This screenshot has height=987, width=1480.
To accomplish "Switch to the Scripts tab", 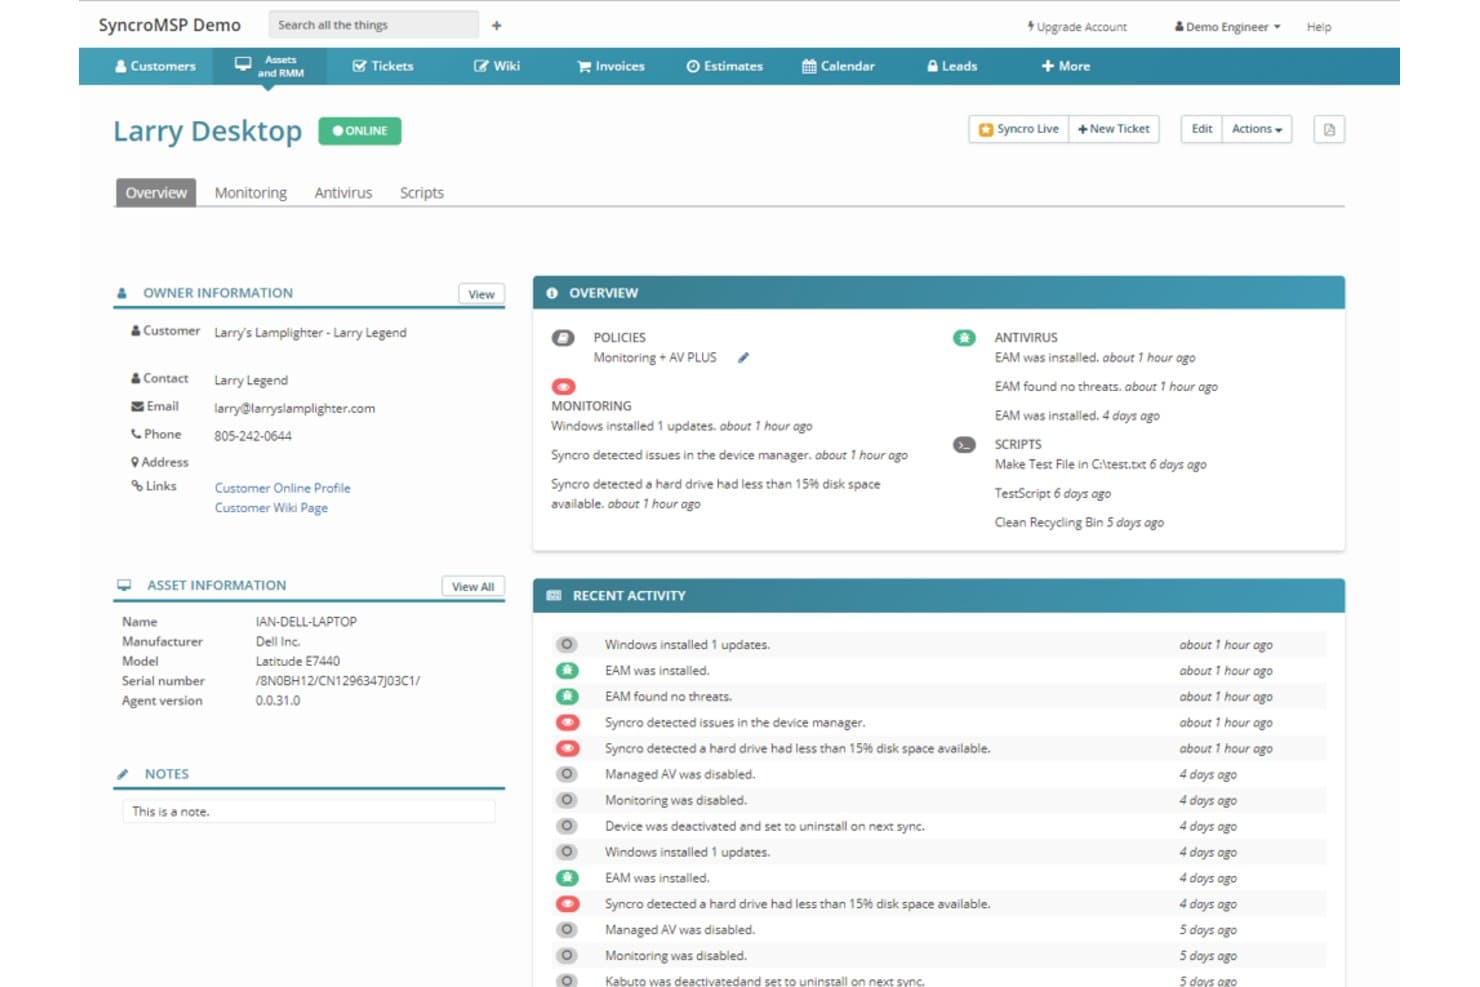I will coord(422,193).
